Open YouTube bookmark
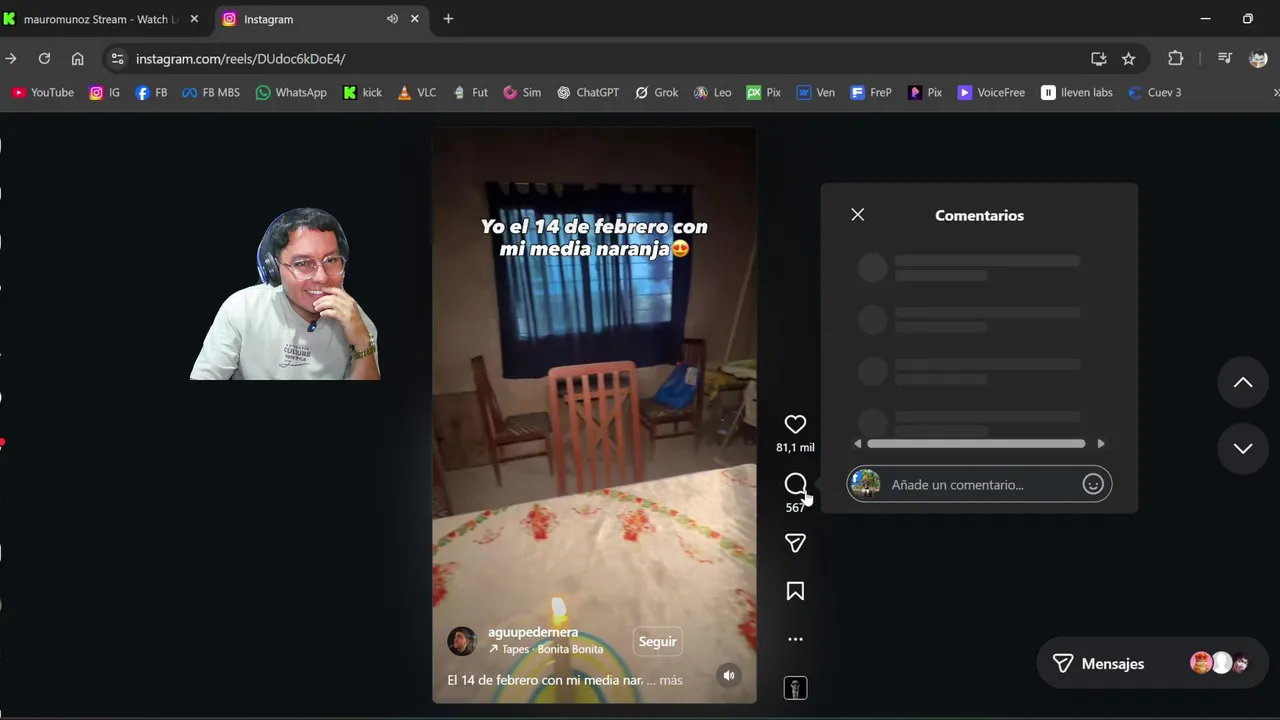This screenshot has width=1280, height=720. tap(43, 92)
